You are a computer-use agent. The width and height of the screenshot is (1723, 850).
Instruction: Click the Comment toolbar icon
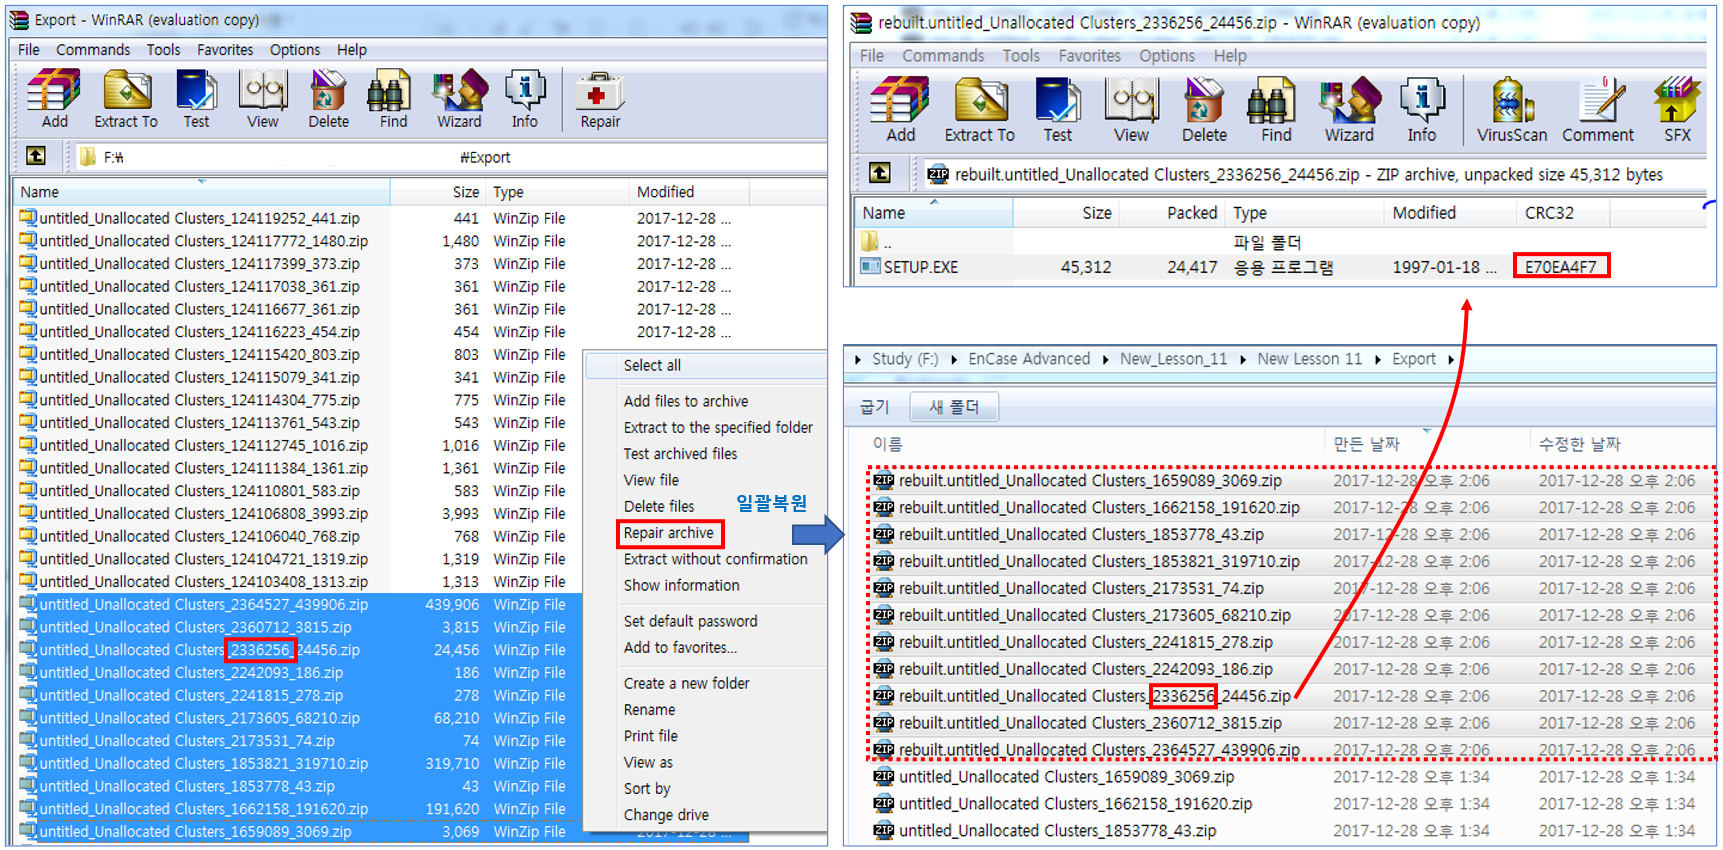coord(1598,110)
